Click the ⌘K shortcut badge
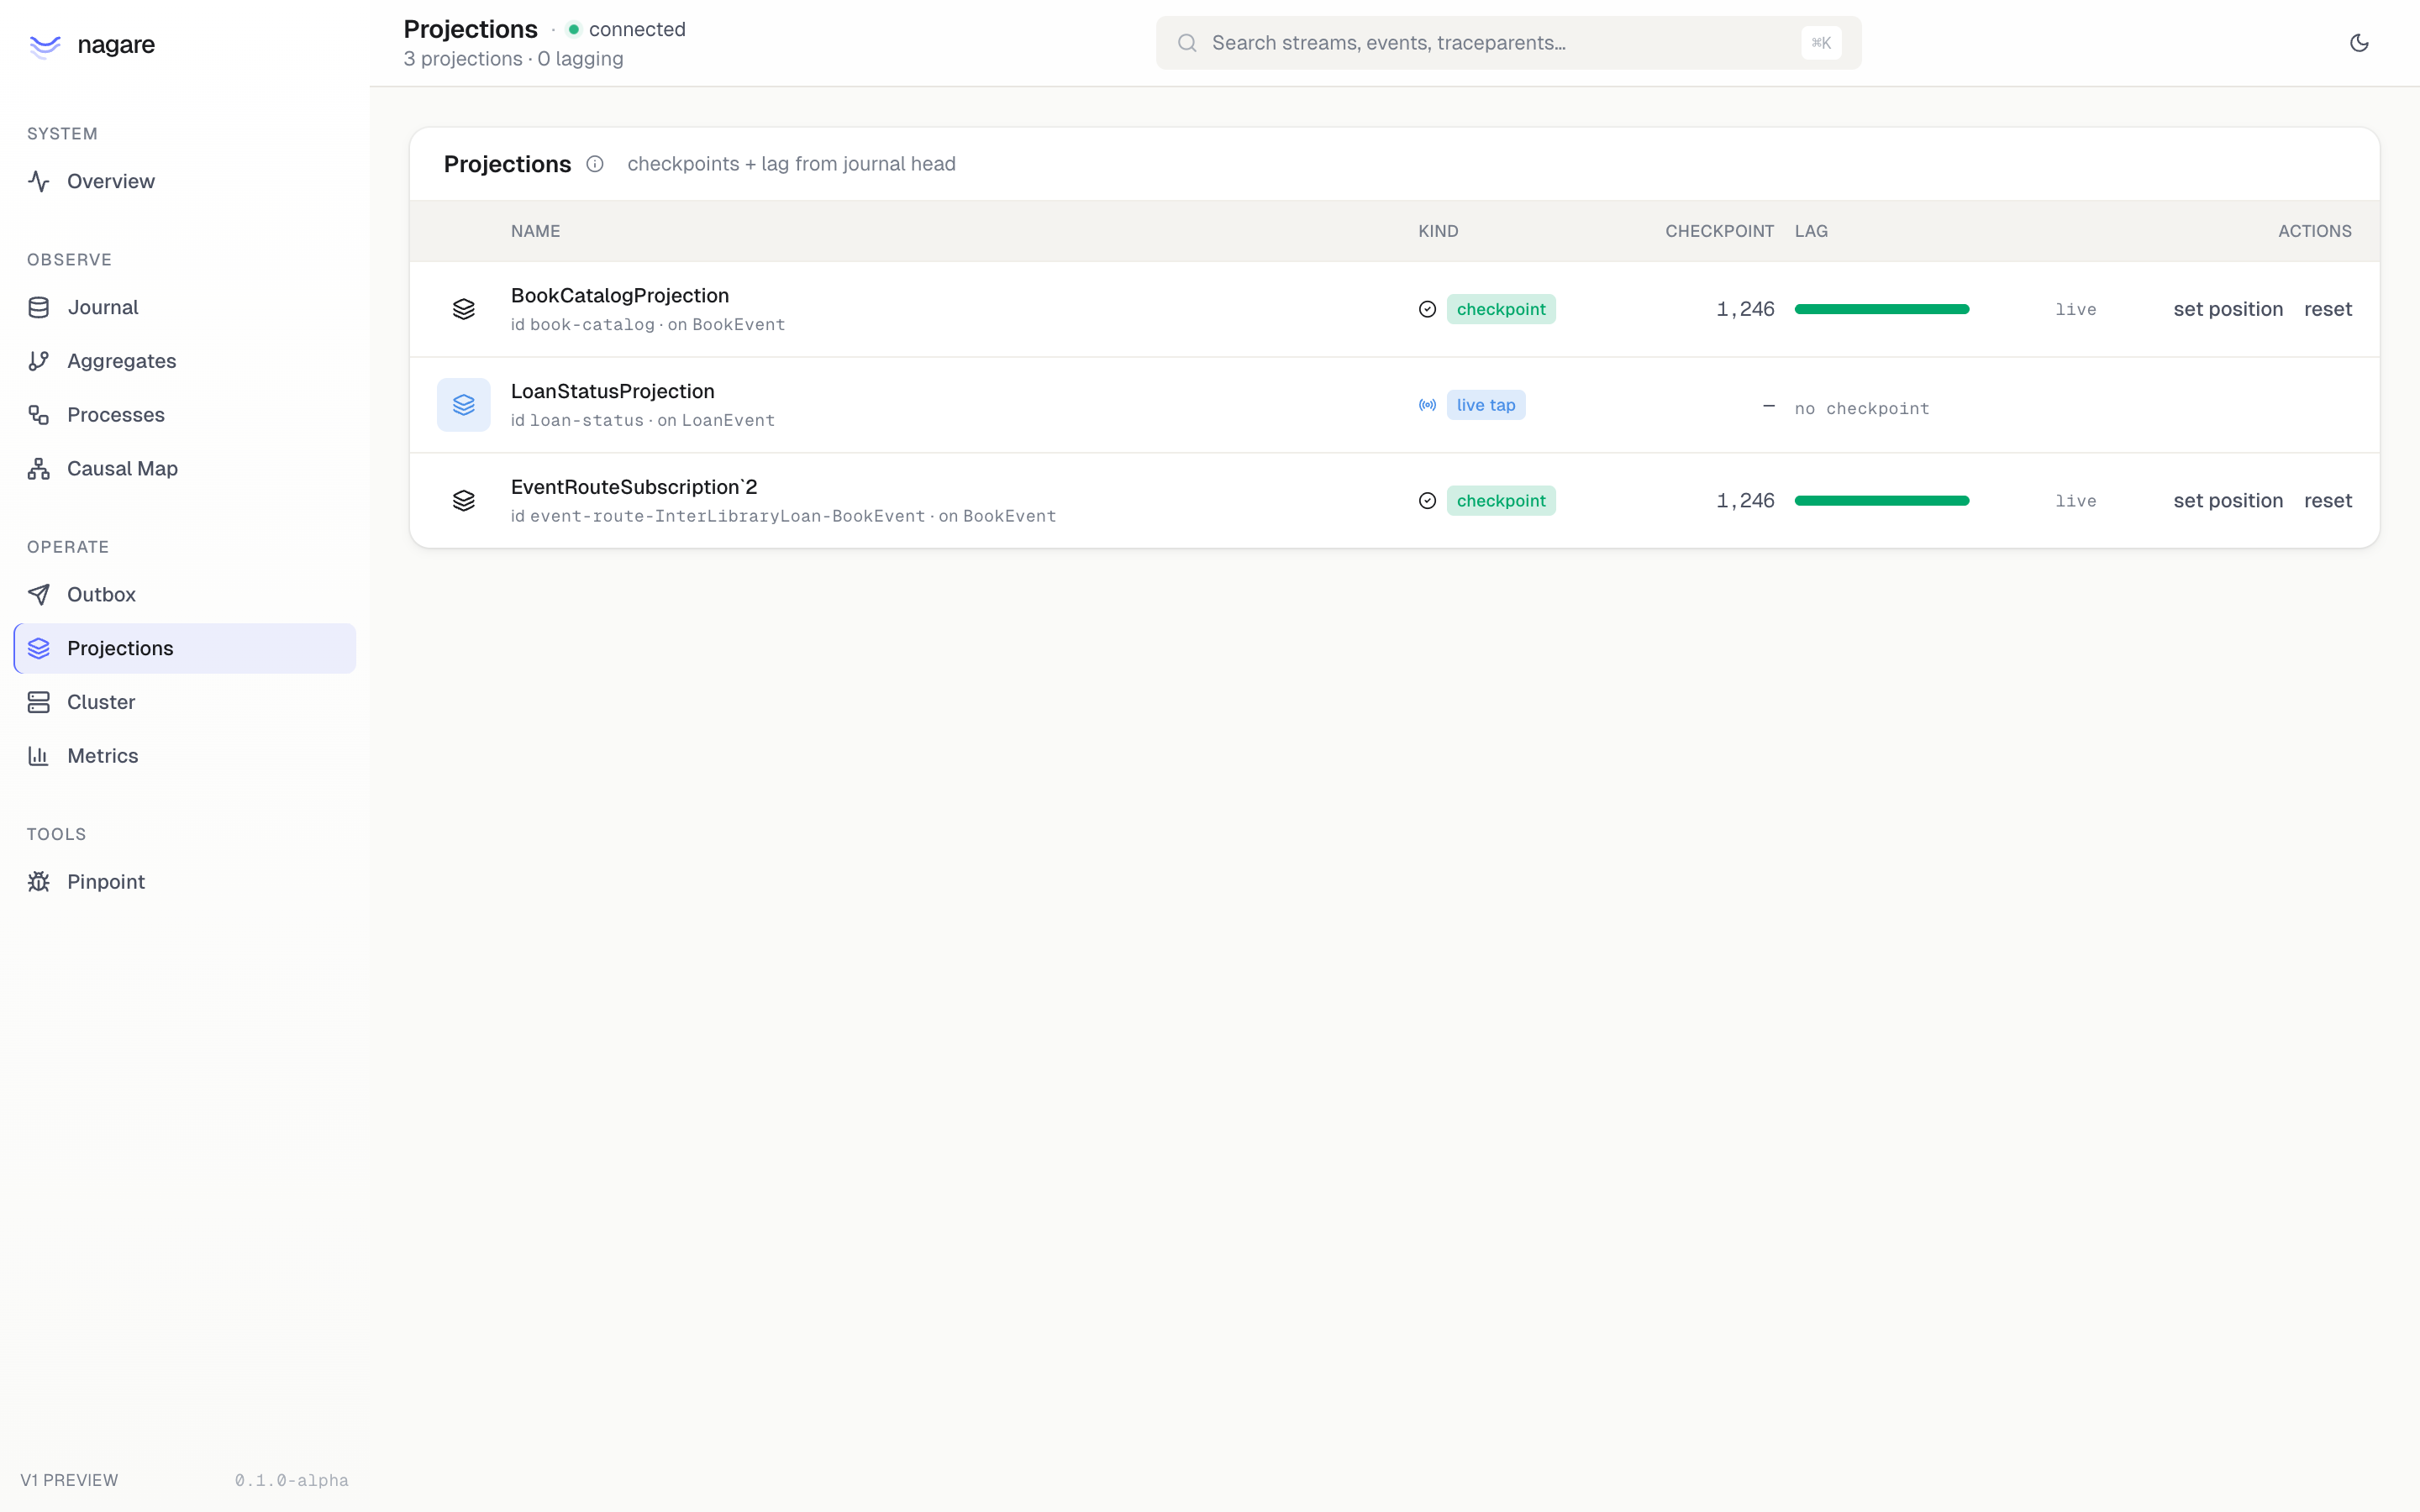 [1821, 43]
